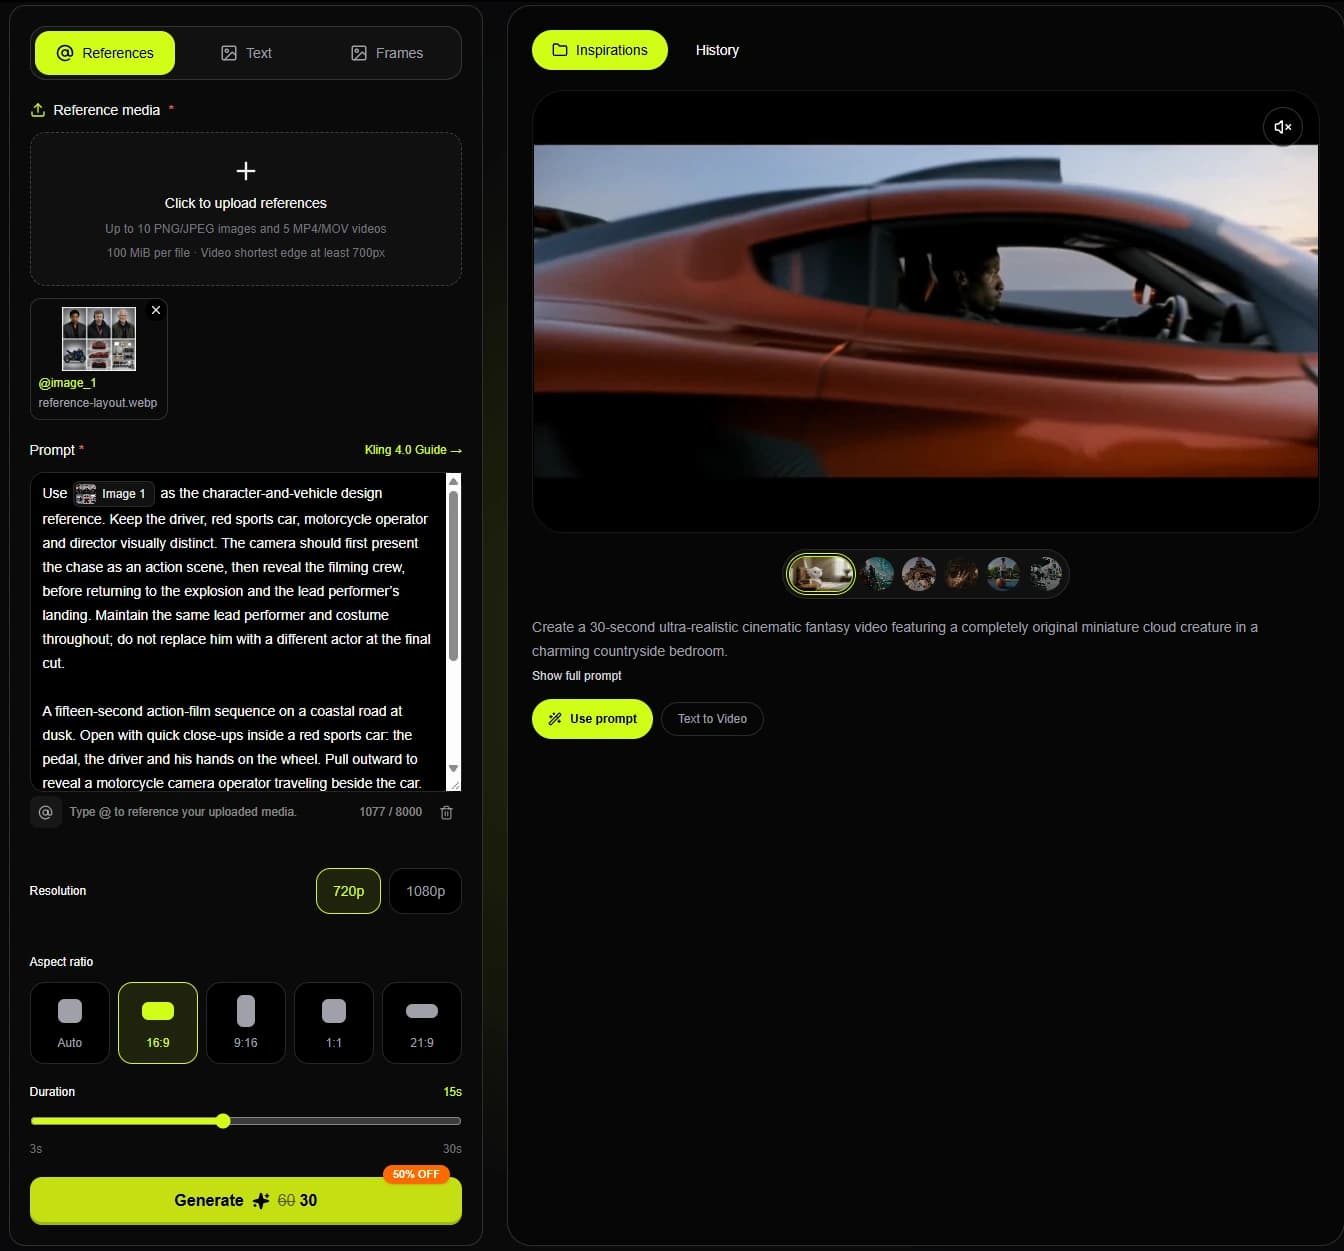Select the fifth inspiration thumbnail

pos(1003,574)
